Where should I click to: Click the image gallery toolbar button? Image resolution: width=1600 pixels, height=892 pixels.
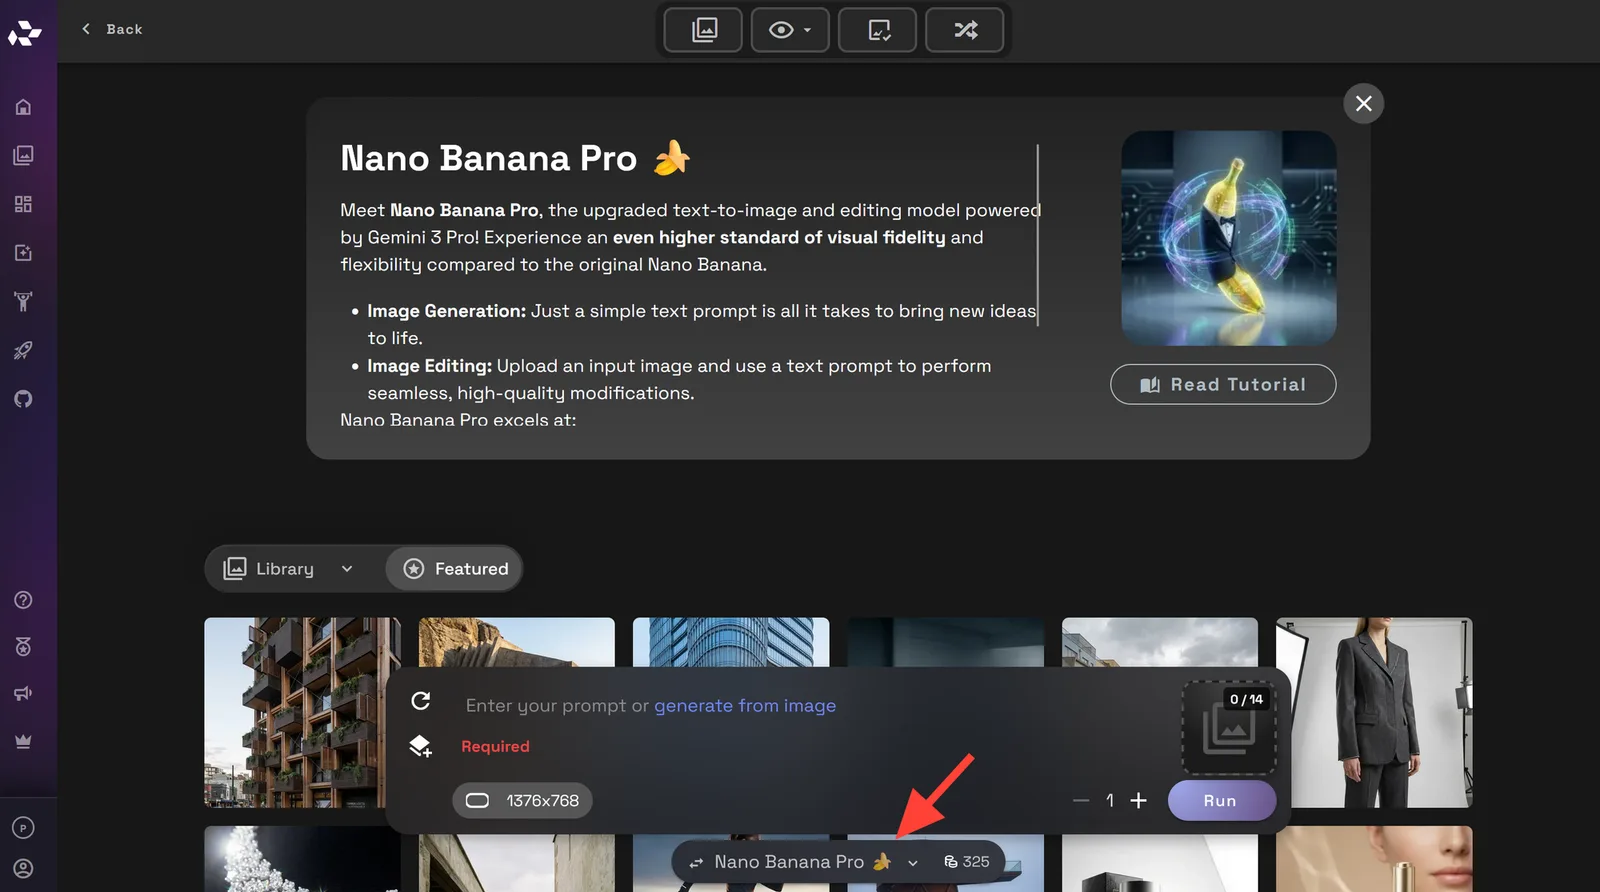pos(703,30)
